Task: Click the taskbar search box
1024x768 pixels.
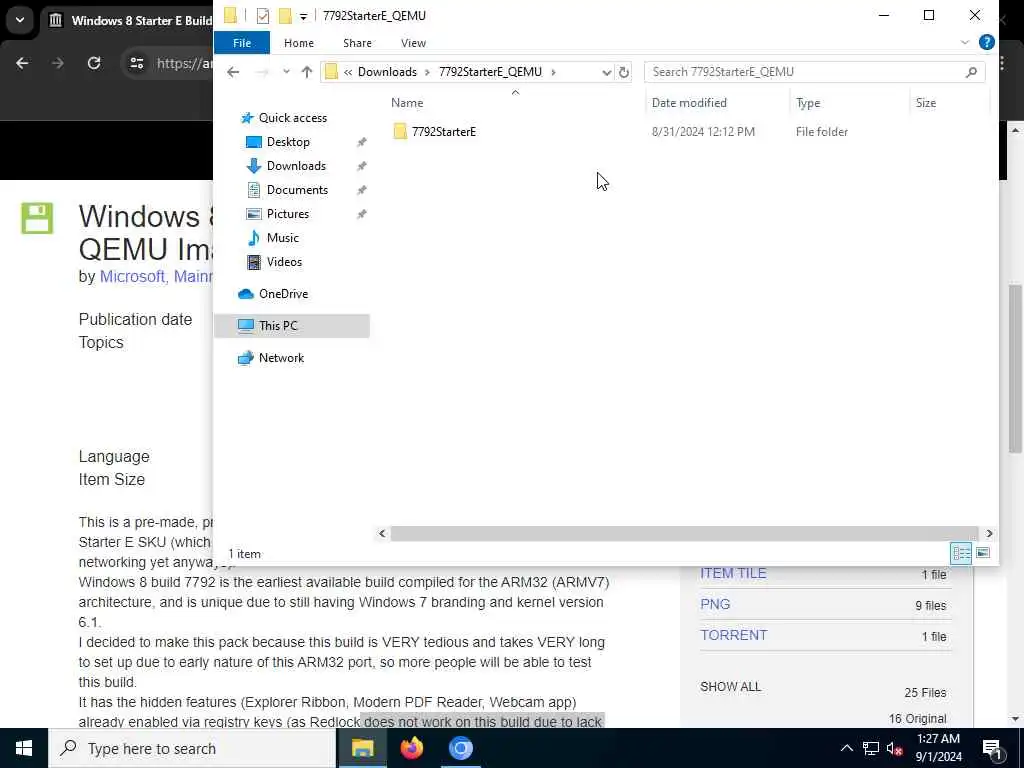Action: (x=192, y=748)
